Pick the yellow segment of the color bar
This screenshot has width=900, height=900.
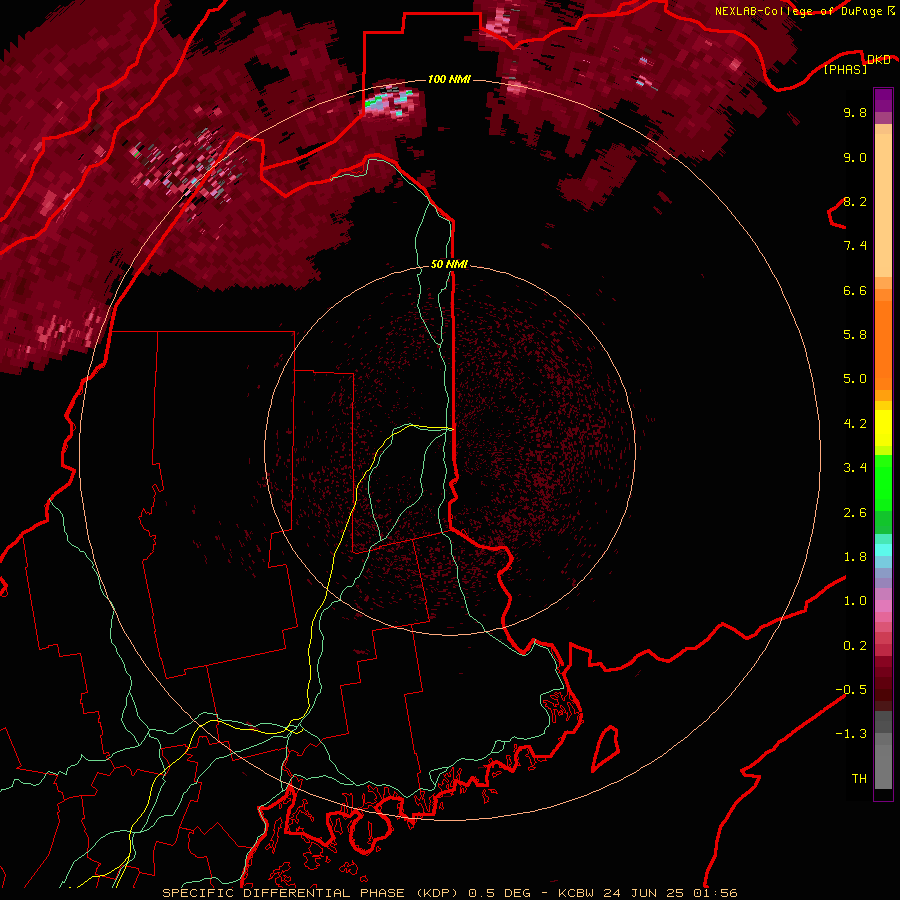pyautogui.click(x=883, y=428)
